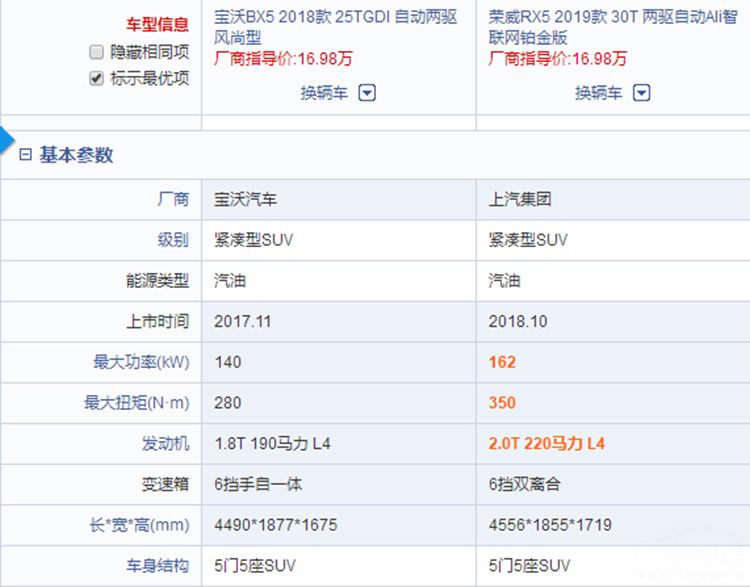This screenshot has width=750, height=587.
Task: Select the 换辆车 text under 宝沃BX5
Action: point(324,93)
